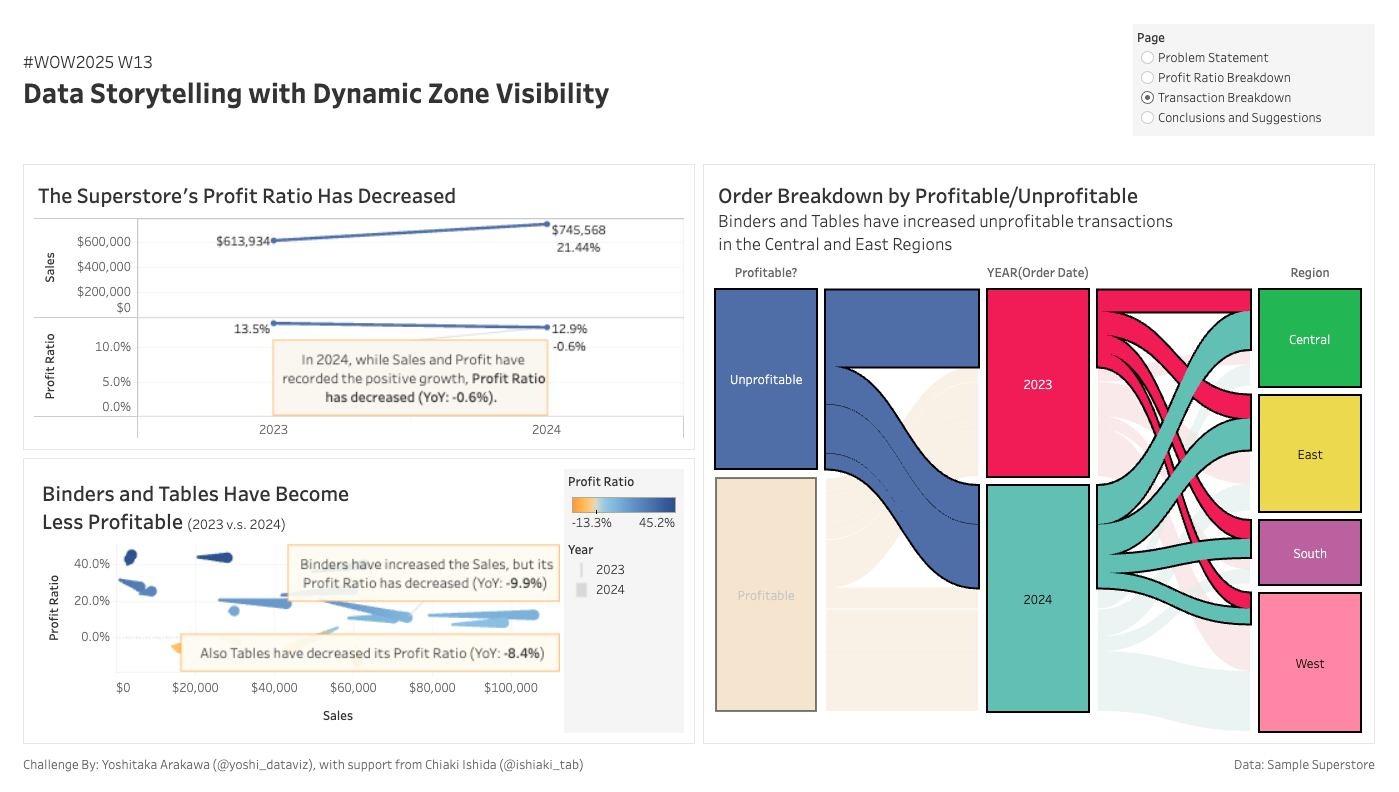This screenshot has height=792, width=1399.
Task: Click the Binders Profit Ratio annotation box
Action: click(424, 573)
